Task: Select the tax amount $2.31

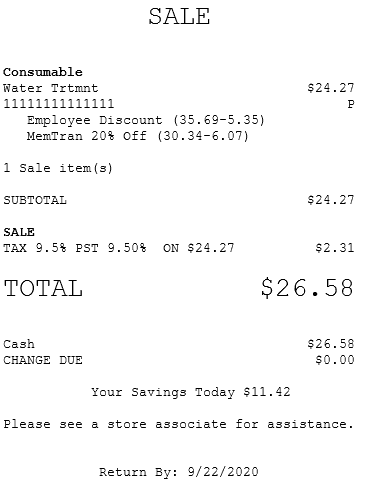Action: 334,248
